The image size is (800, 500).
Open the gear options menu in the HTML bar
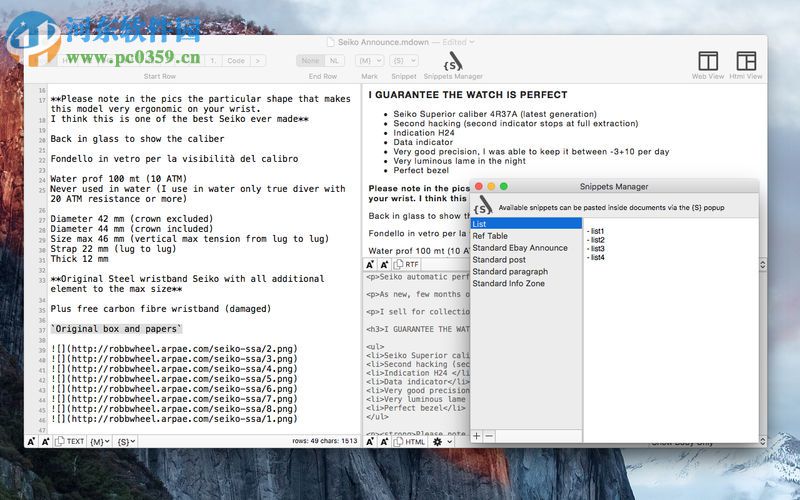coord(442,442)
